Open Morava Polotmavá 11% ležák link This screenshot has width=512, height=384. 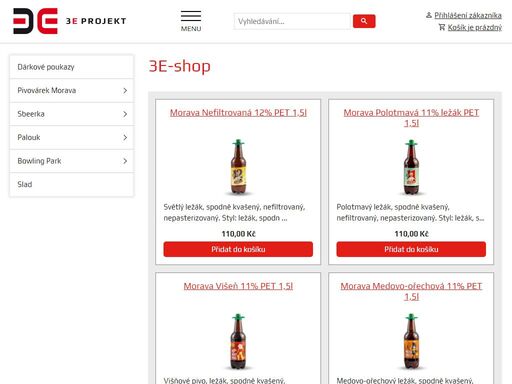point(411,118)
